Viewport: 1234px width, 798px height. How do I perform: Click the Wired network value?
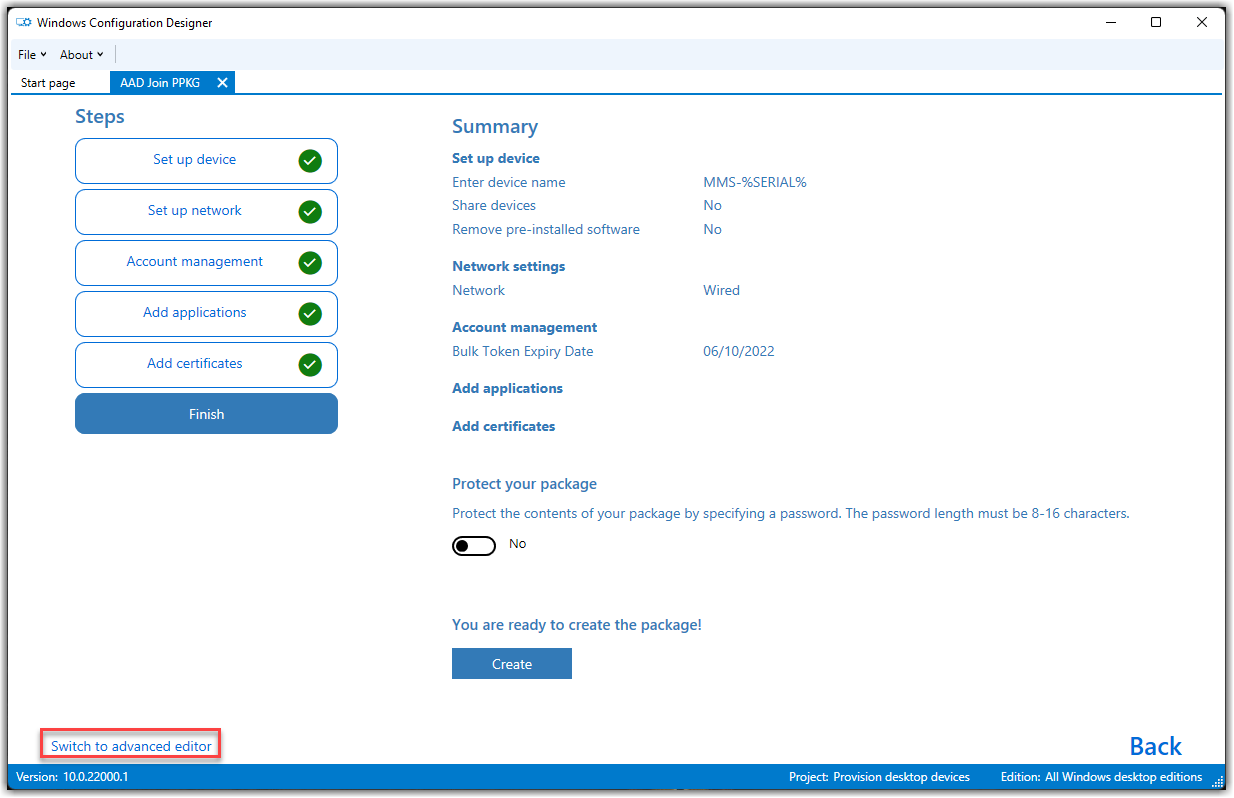click(x=722, y=290)
